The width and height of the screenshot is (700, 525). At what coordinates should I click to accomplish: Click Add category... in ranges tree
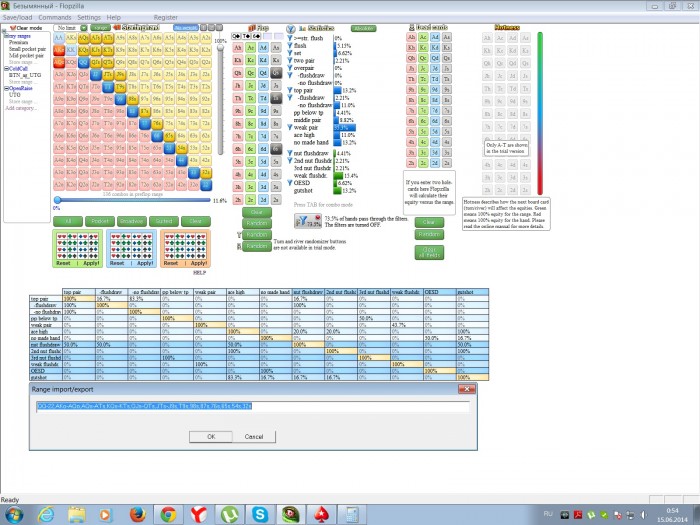[x=21, y=108]
